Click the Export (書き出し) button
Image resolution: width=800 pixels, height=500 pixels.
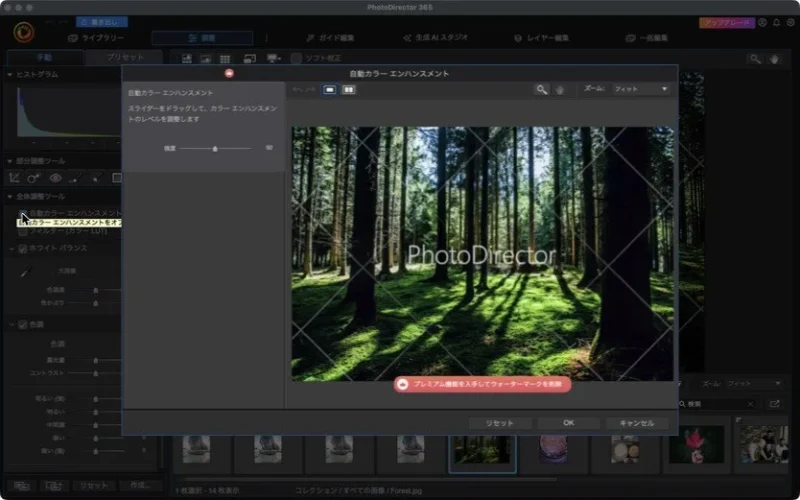click(102, 22)
